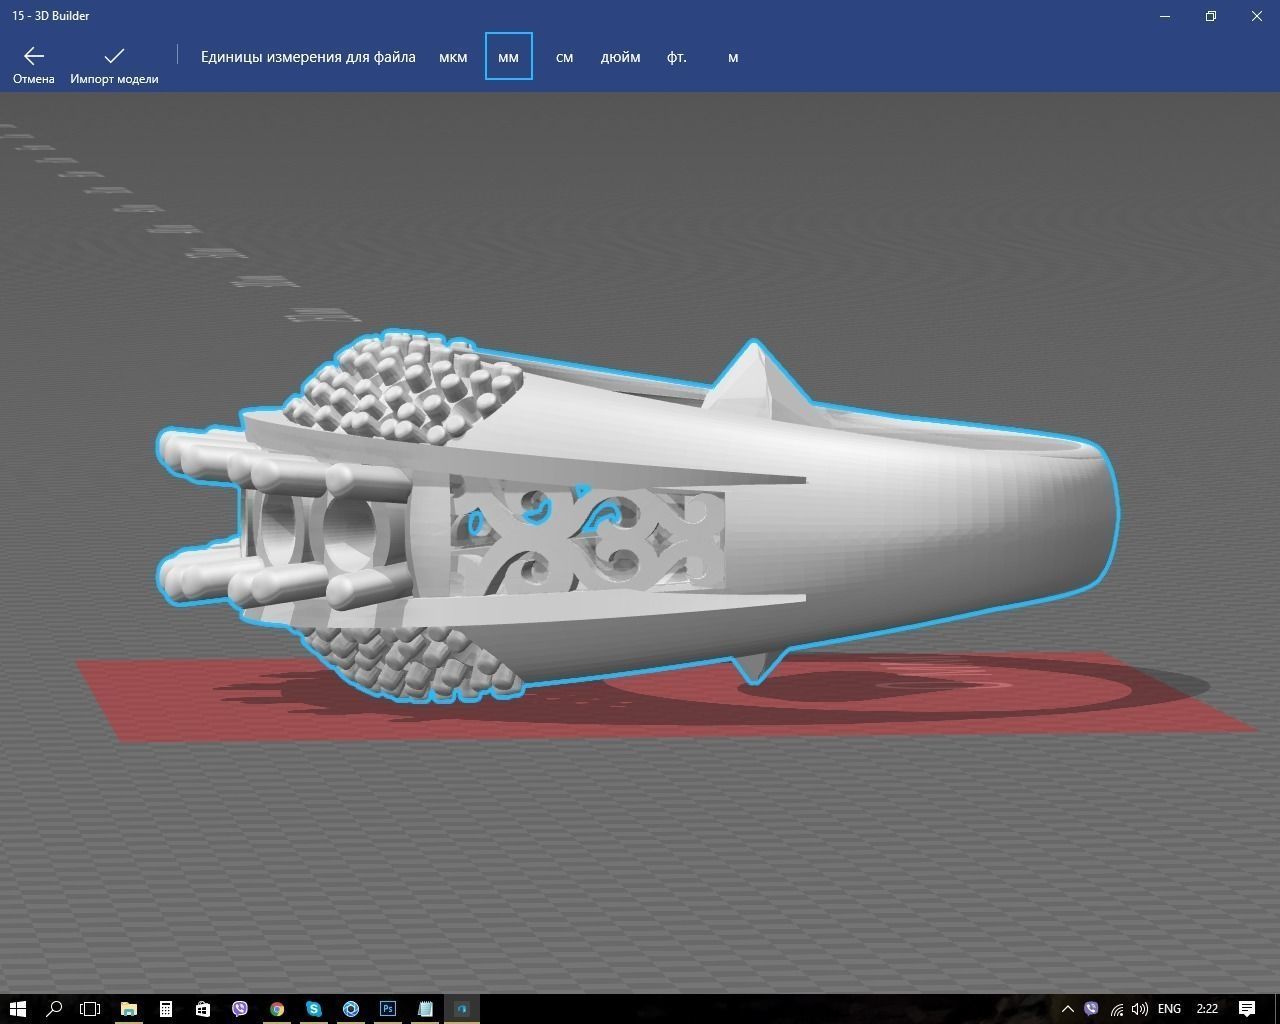Choose см as the measurement unit
Viewport: 1280px width, 1024px height.
tap(565, 57)
